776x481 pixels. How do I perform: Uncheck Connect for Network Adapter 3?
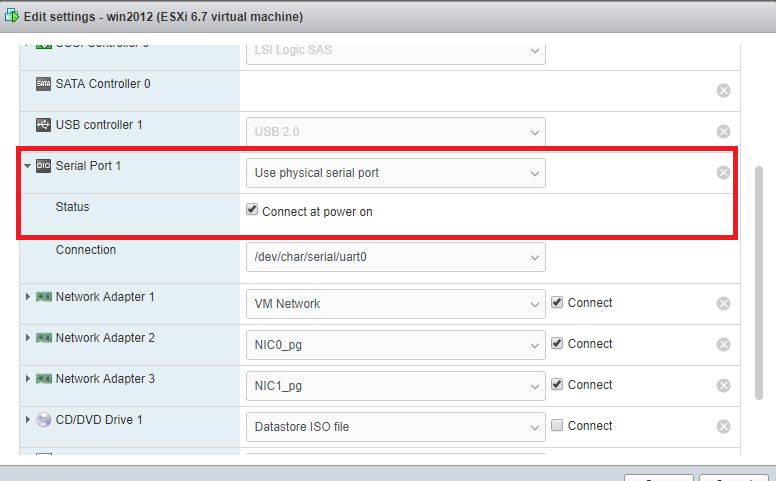(x=557, y=384)
